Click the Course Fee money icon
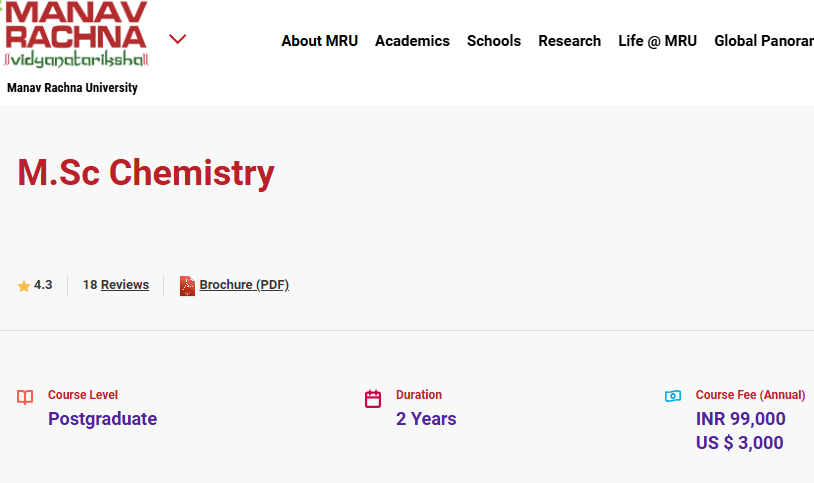The image size is (814, 483). 673,396
